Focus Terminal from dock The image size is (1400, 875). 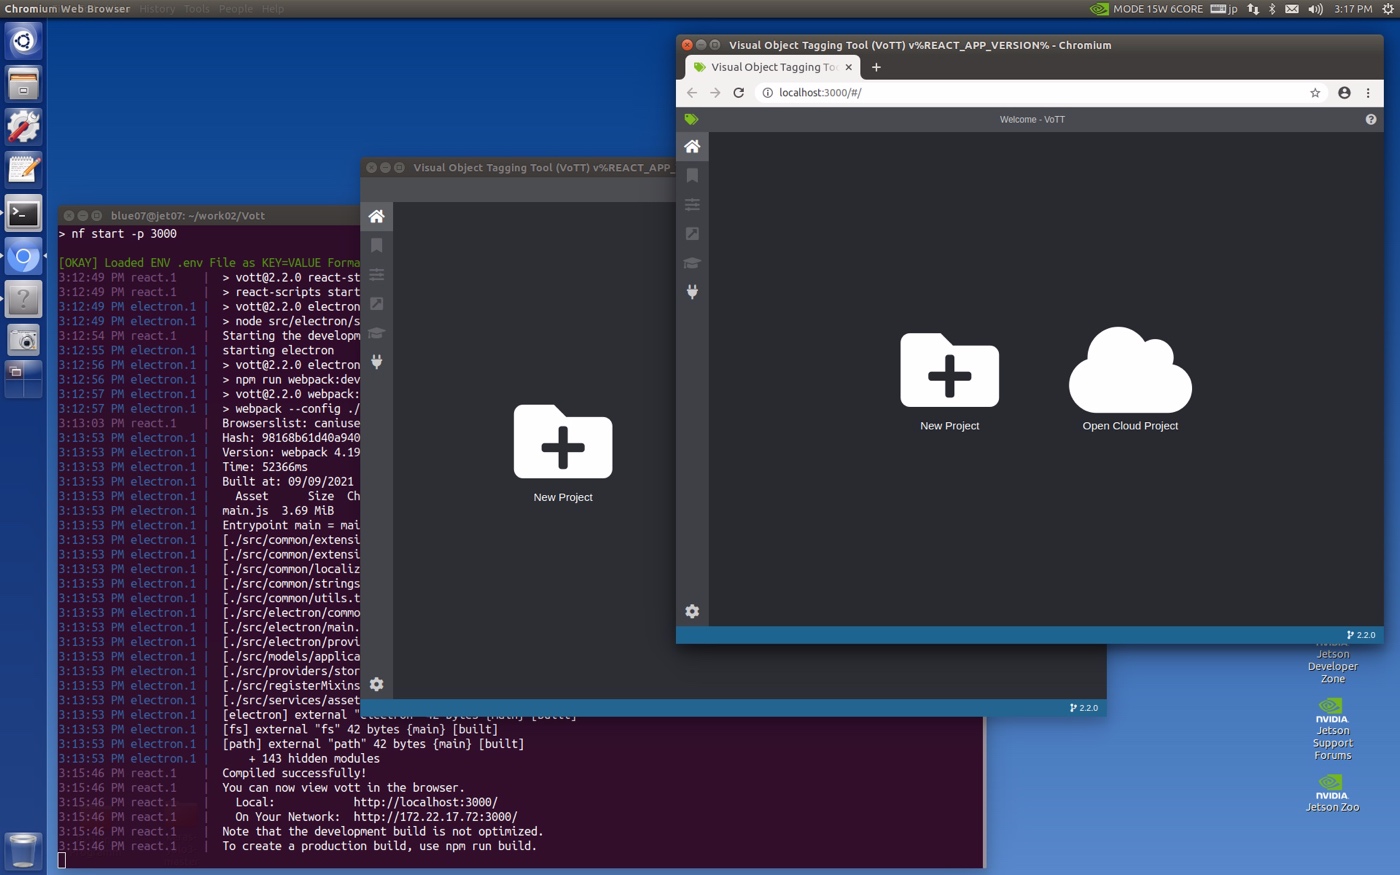(23, 213)
